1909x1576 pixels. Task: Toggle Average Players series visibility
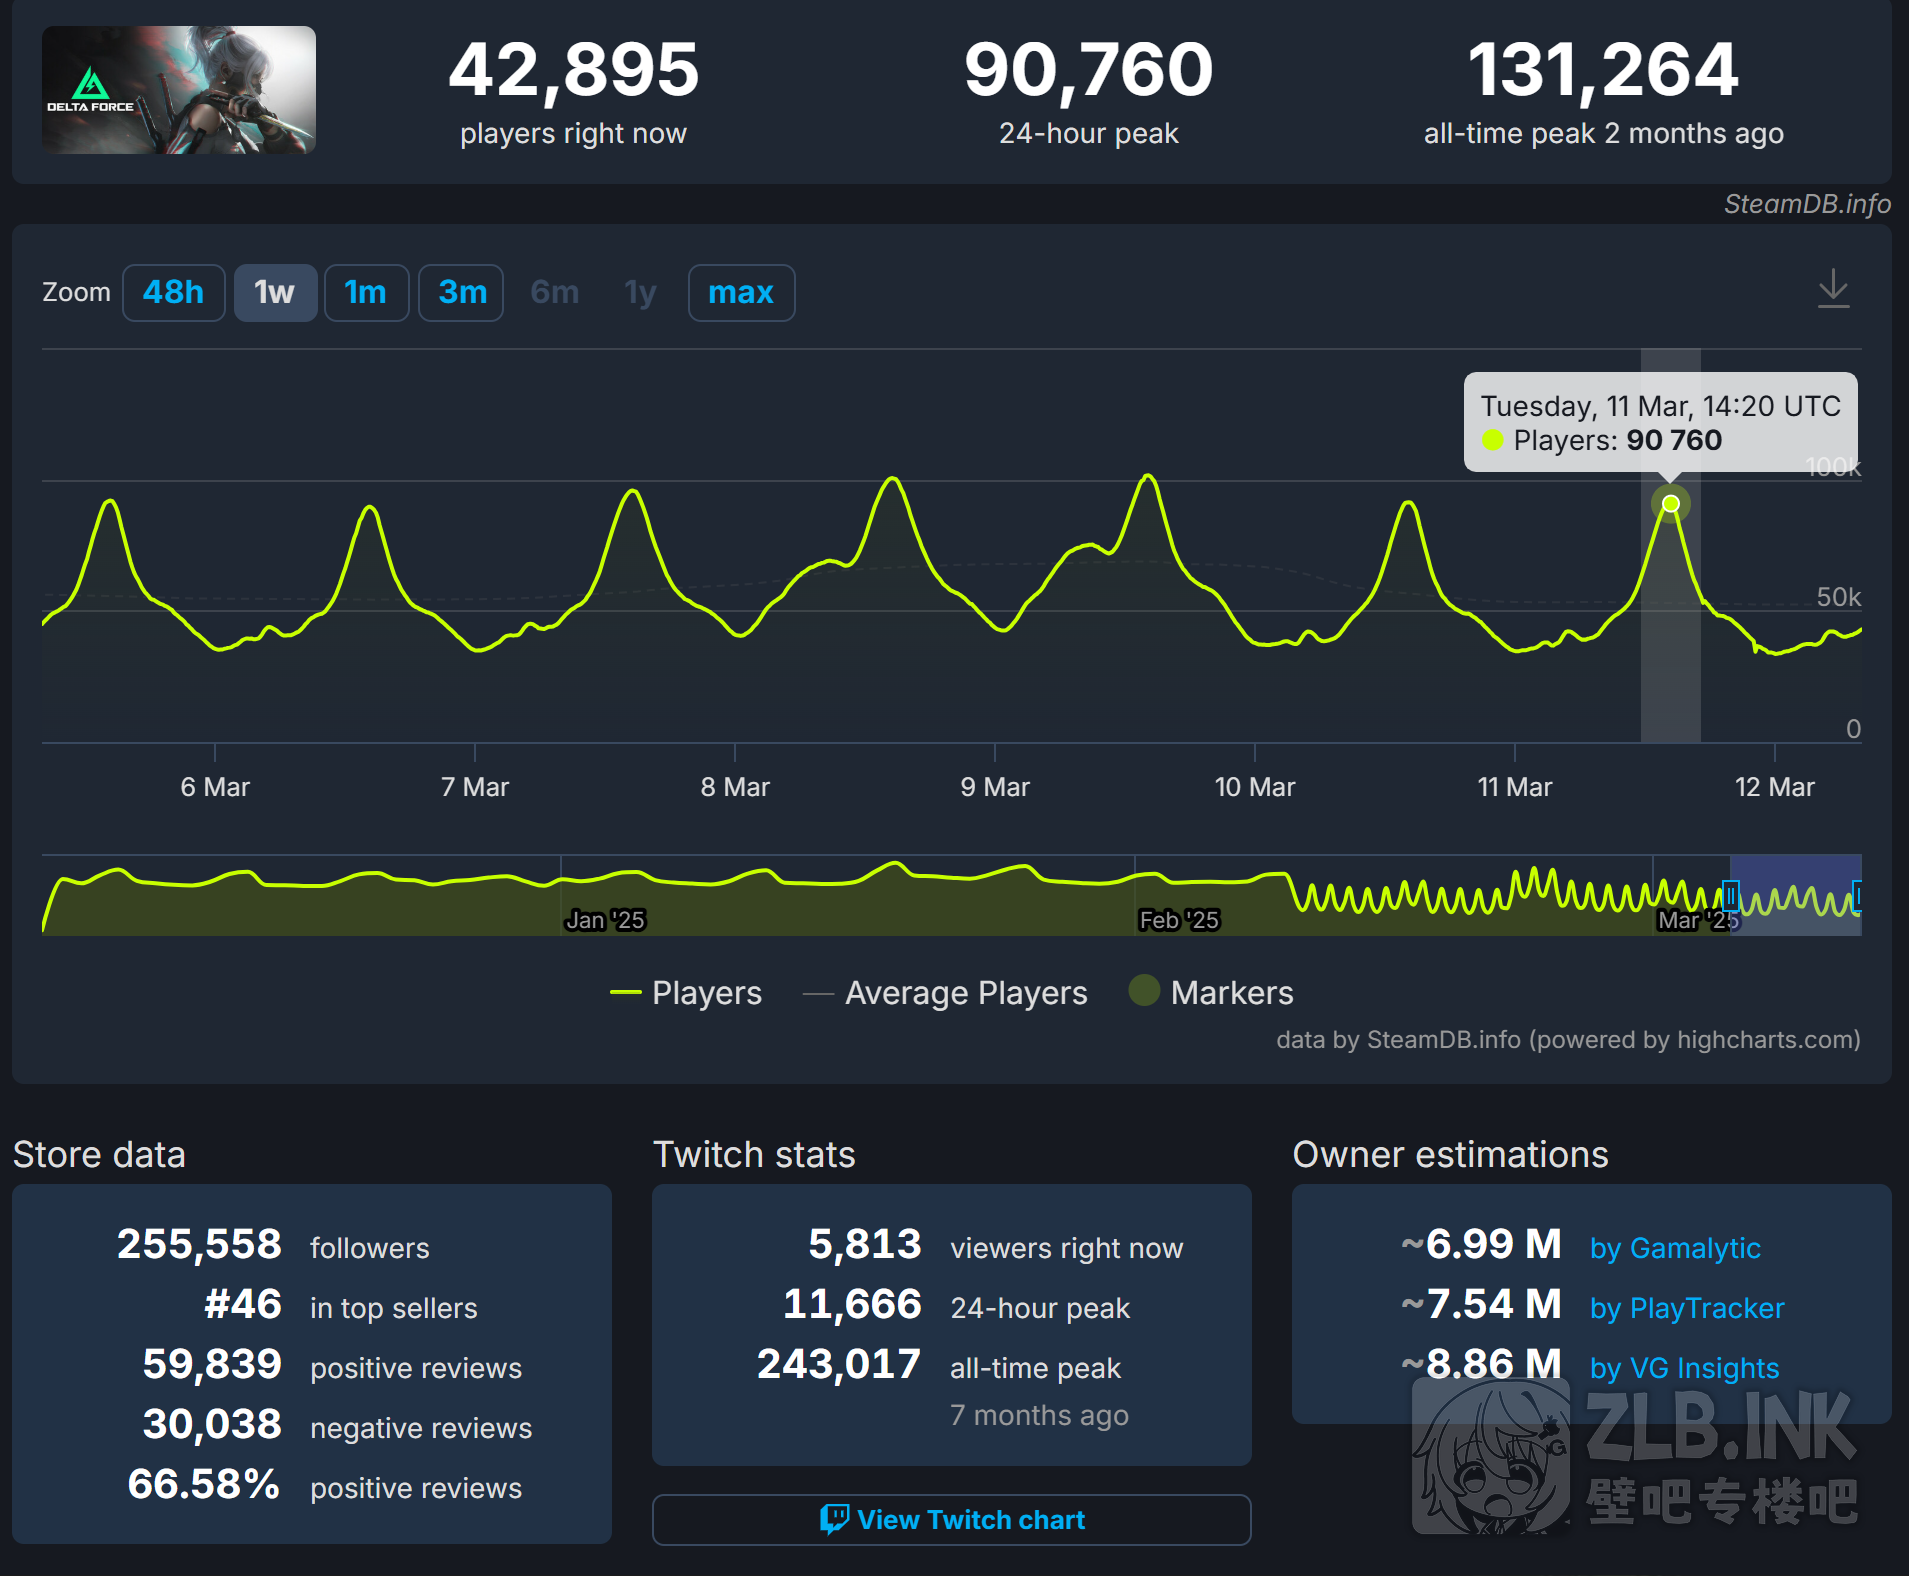[945, 993]
